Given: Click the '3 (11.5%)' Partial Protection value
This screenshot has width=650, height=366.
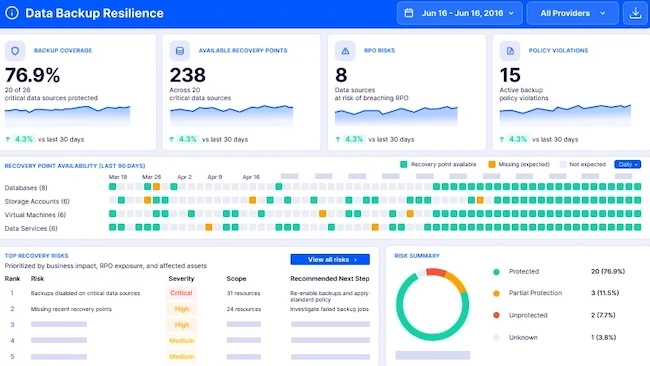Looking at the screenshot, I should tap(605, 293).
